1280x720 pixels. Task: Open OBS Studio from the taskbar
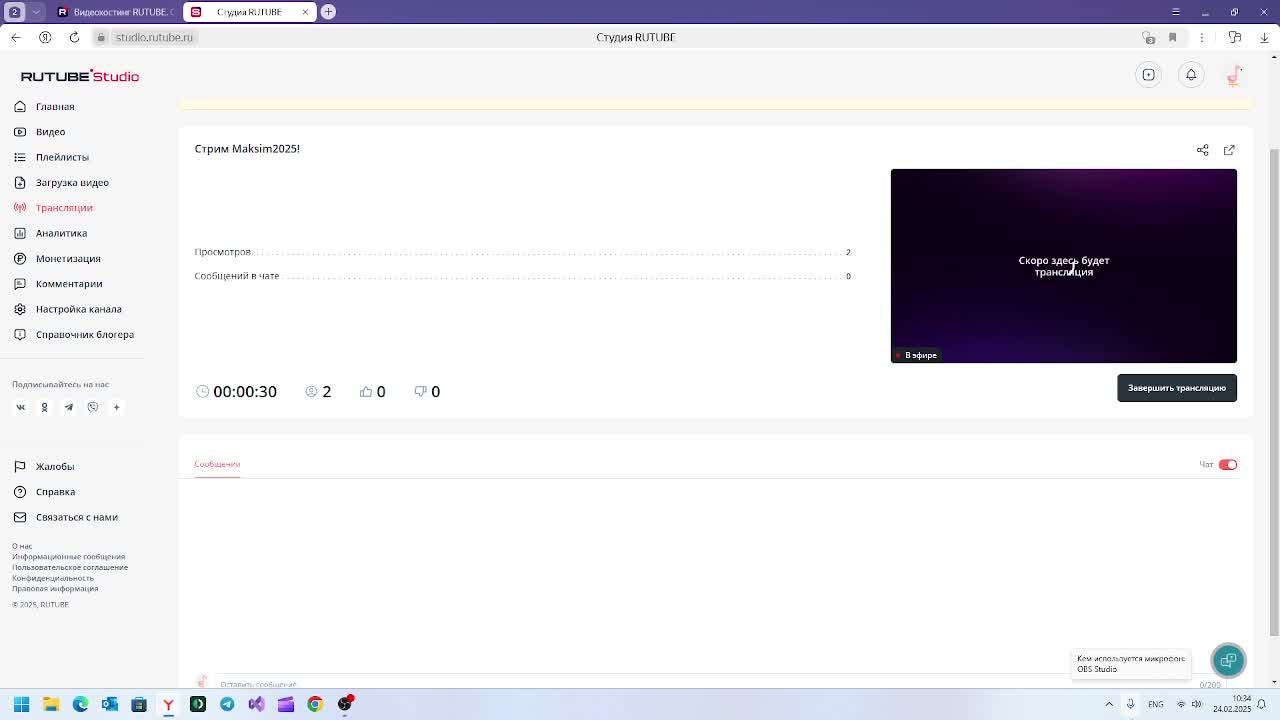coord(345,704)
